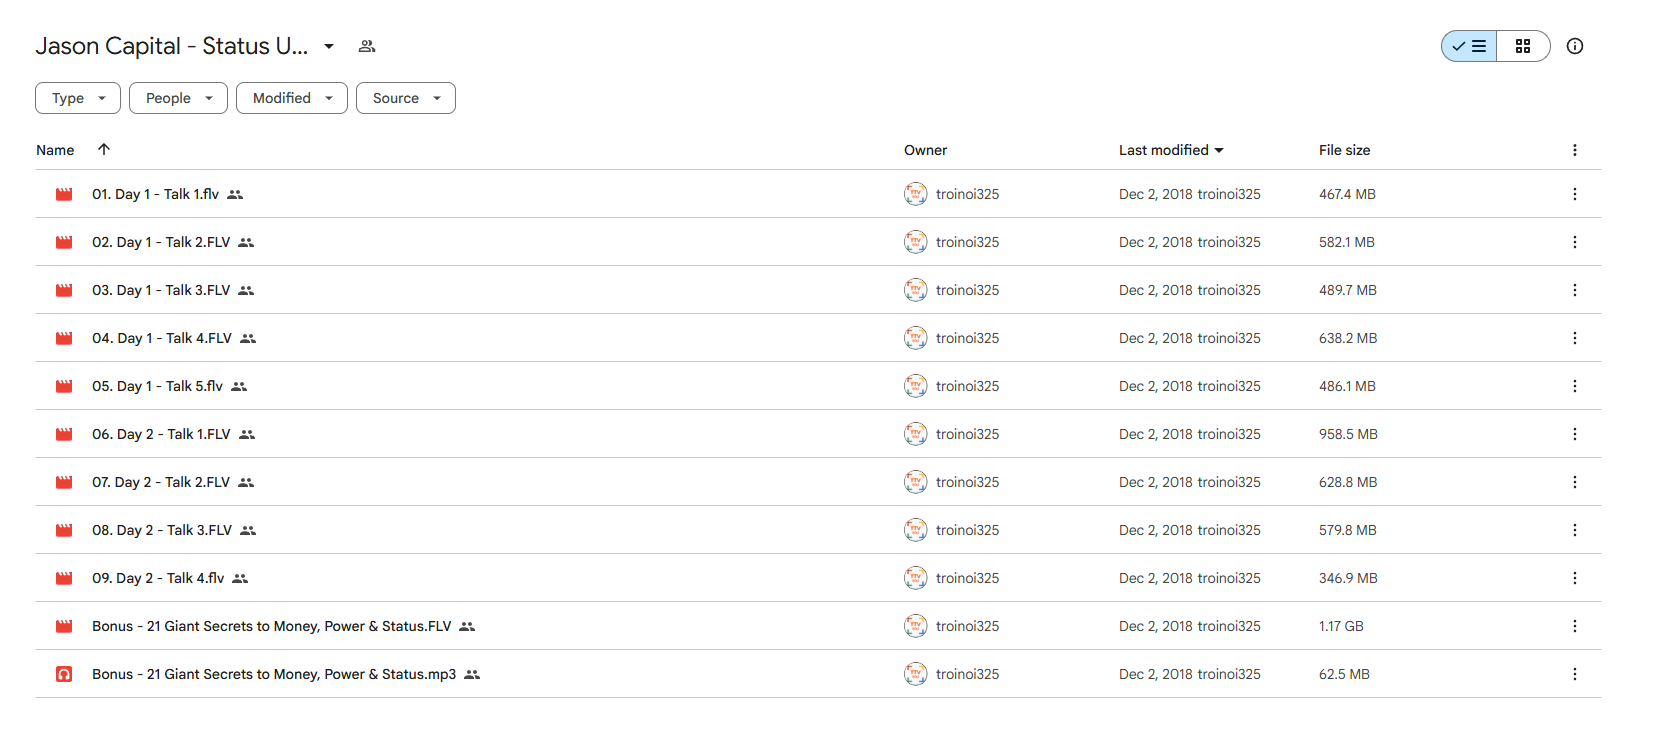Viewport: 1656px width, 746px height.
Task: Click the audio icon of the Bonus mp3 file
Action: (64, 674)
